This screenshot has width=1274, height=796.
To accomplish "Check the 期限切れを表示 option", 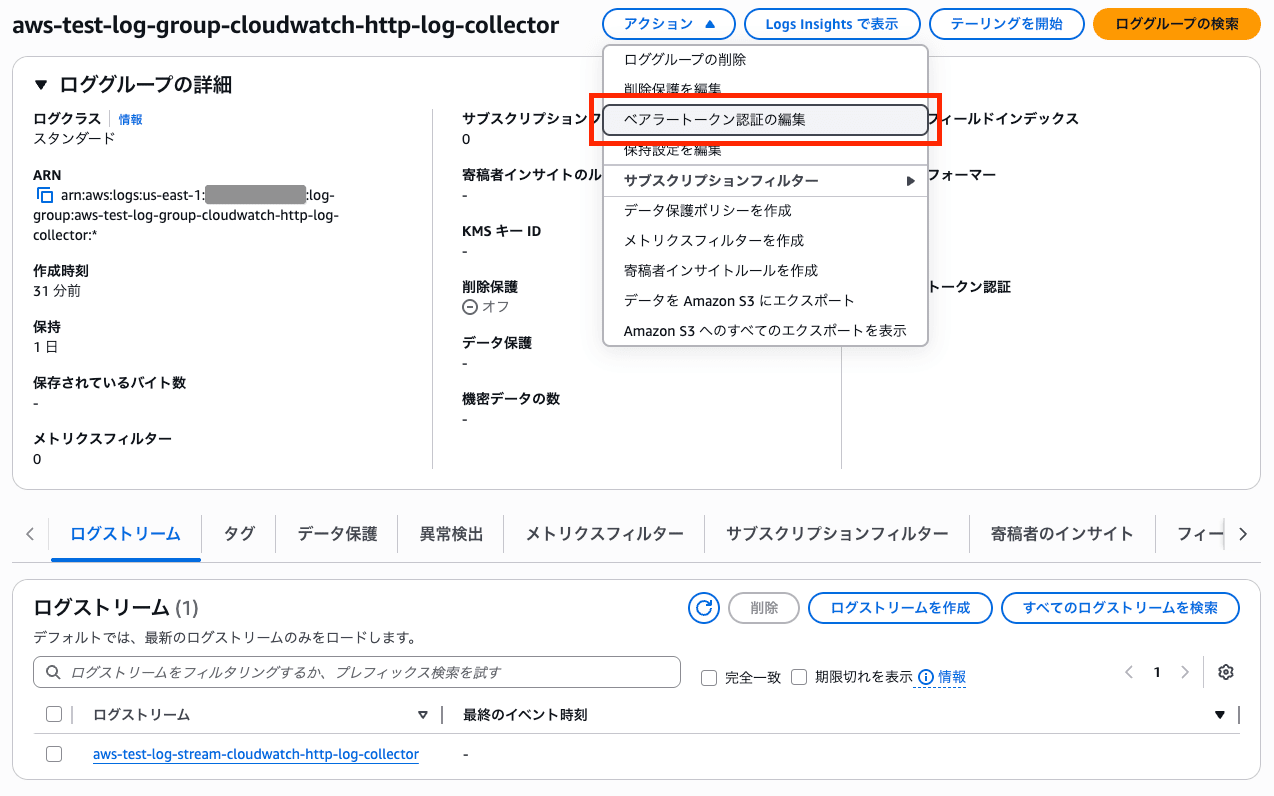I will (799, 677).
